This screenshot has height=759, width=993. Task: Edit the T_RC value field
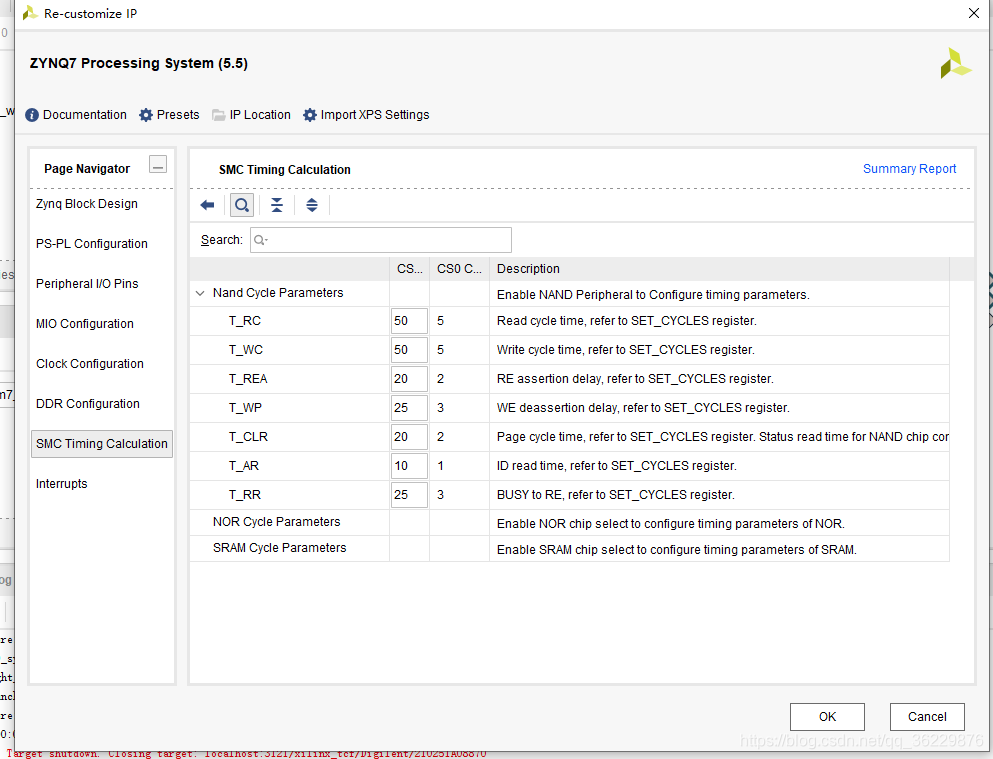tap(409, 321)
